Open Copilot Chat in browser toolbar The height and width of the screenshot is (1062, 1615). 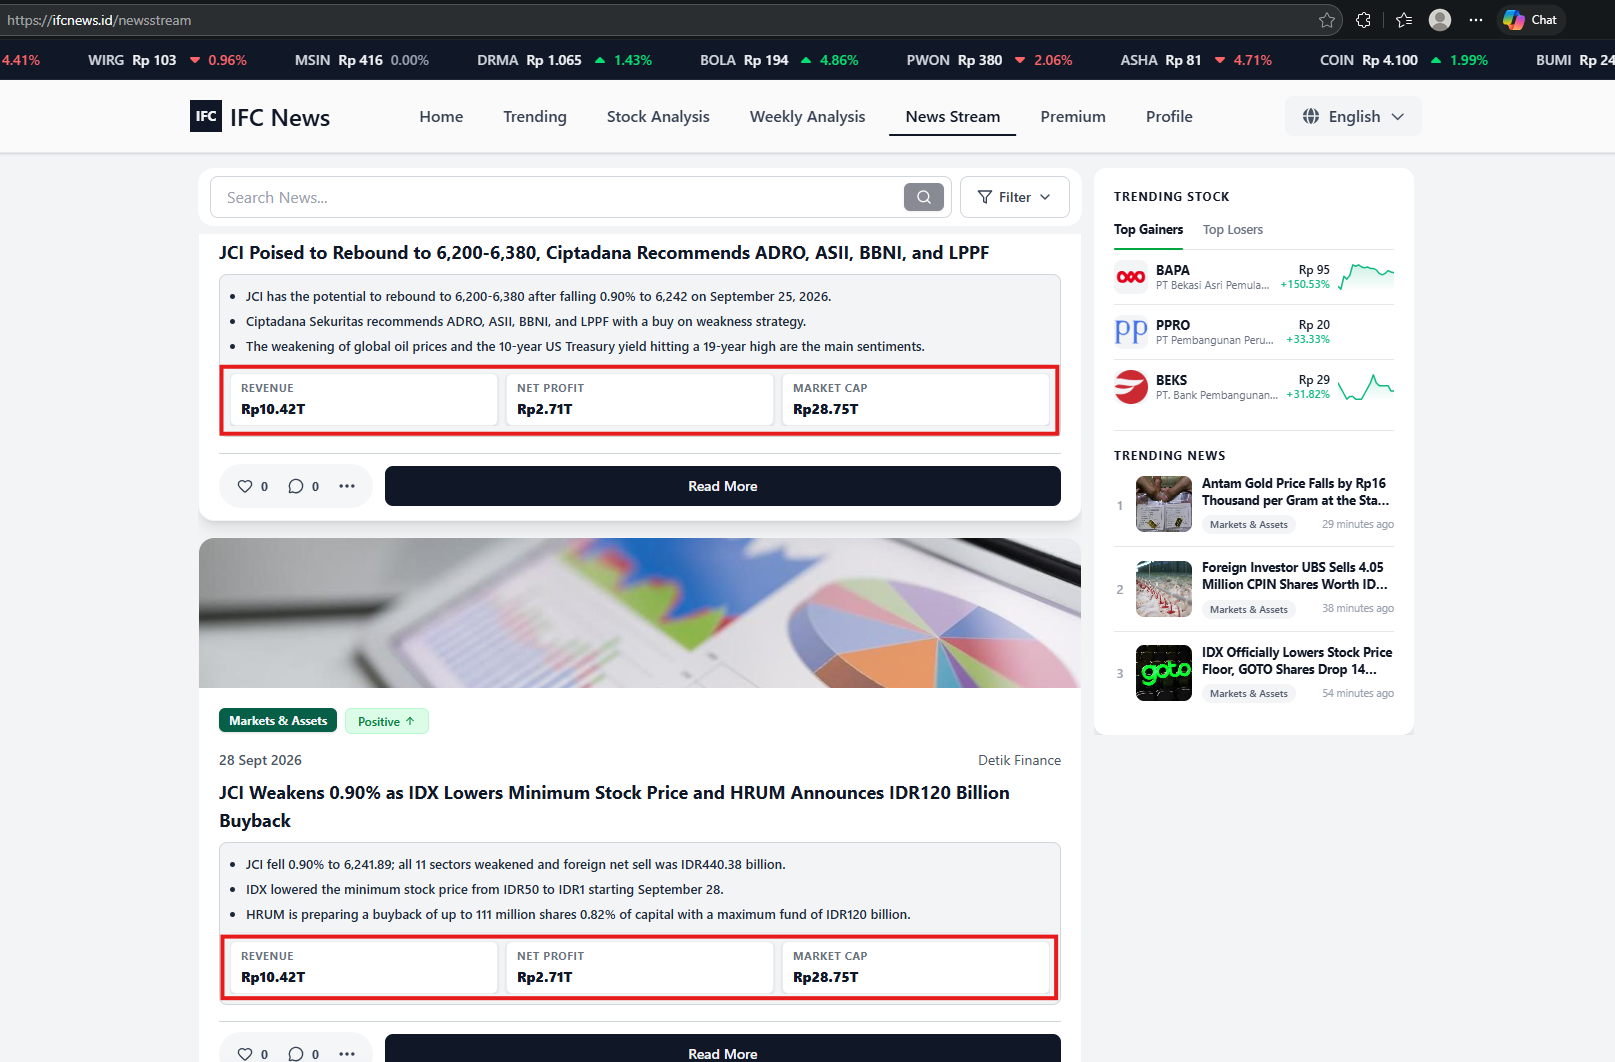point(1530,20)
